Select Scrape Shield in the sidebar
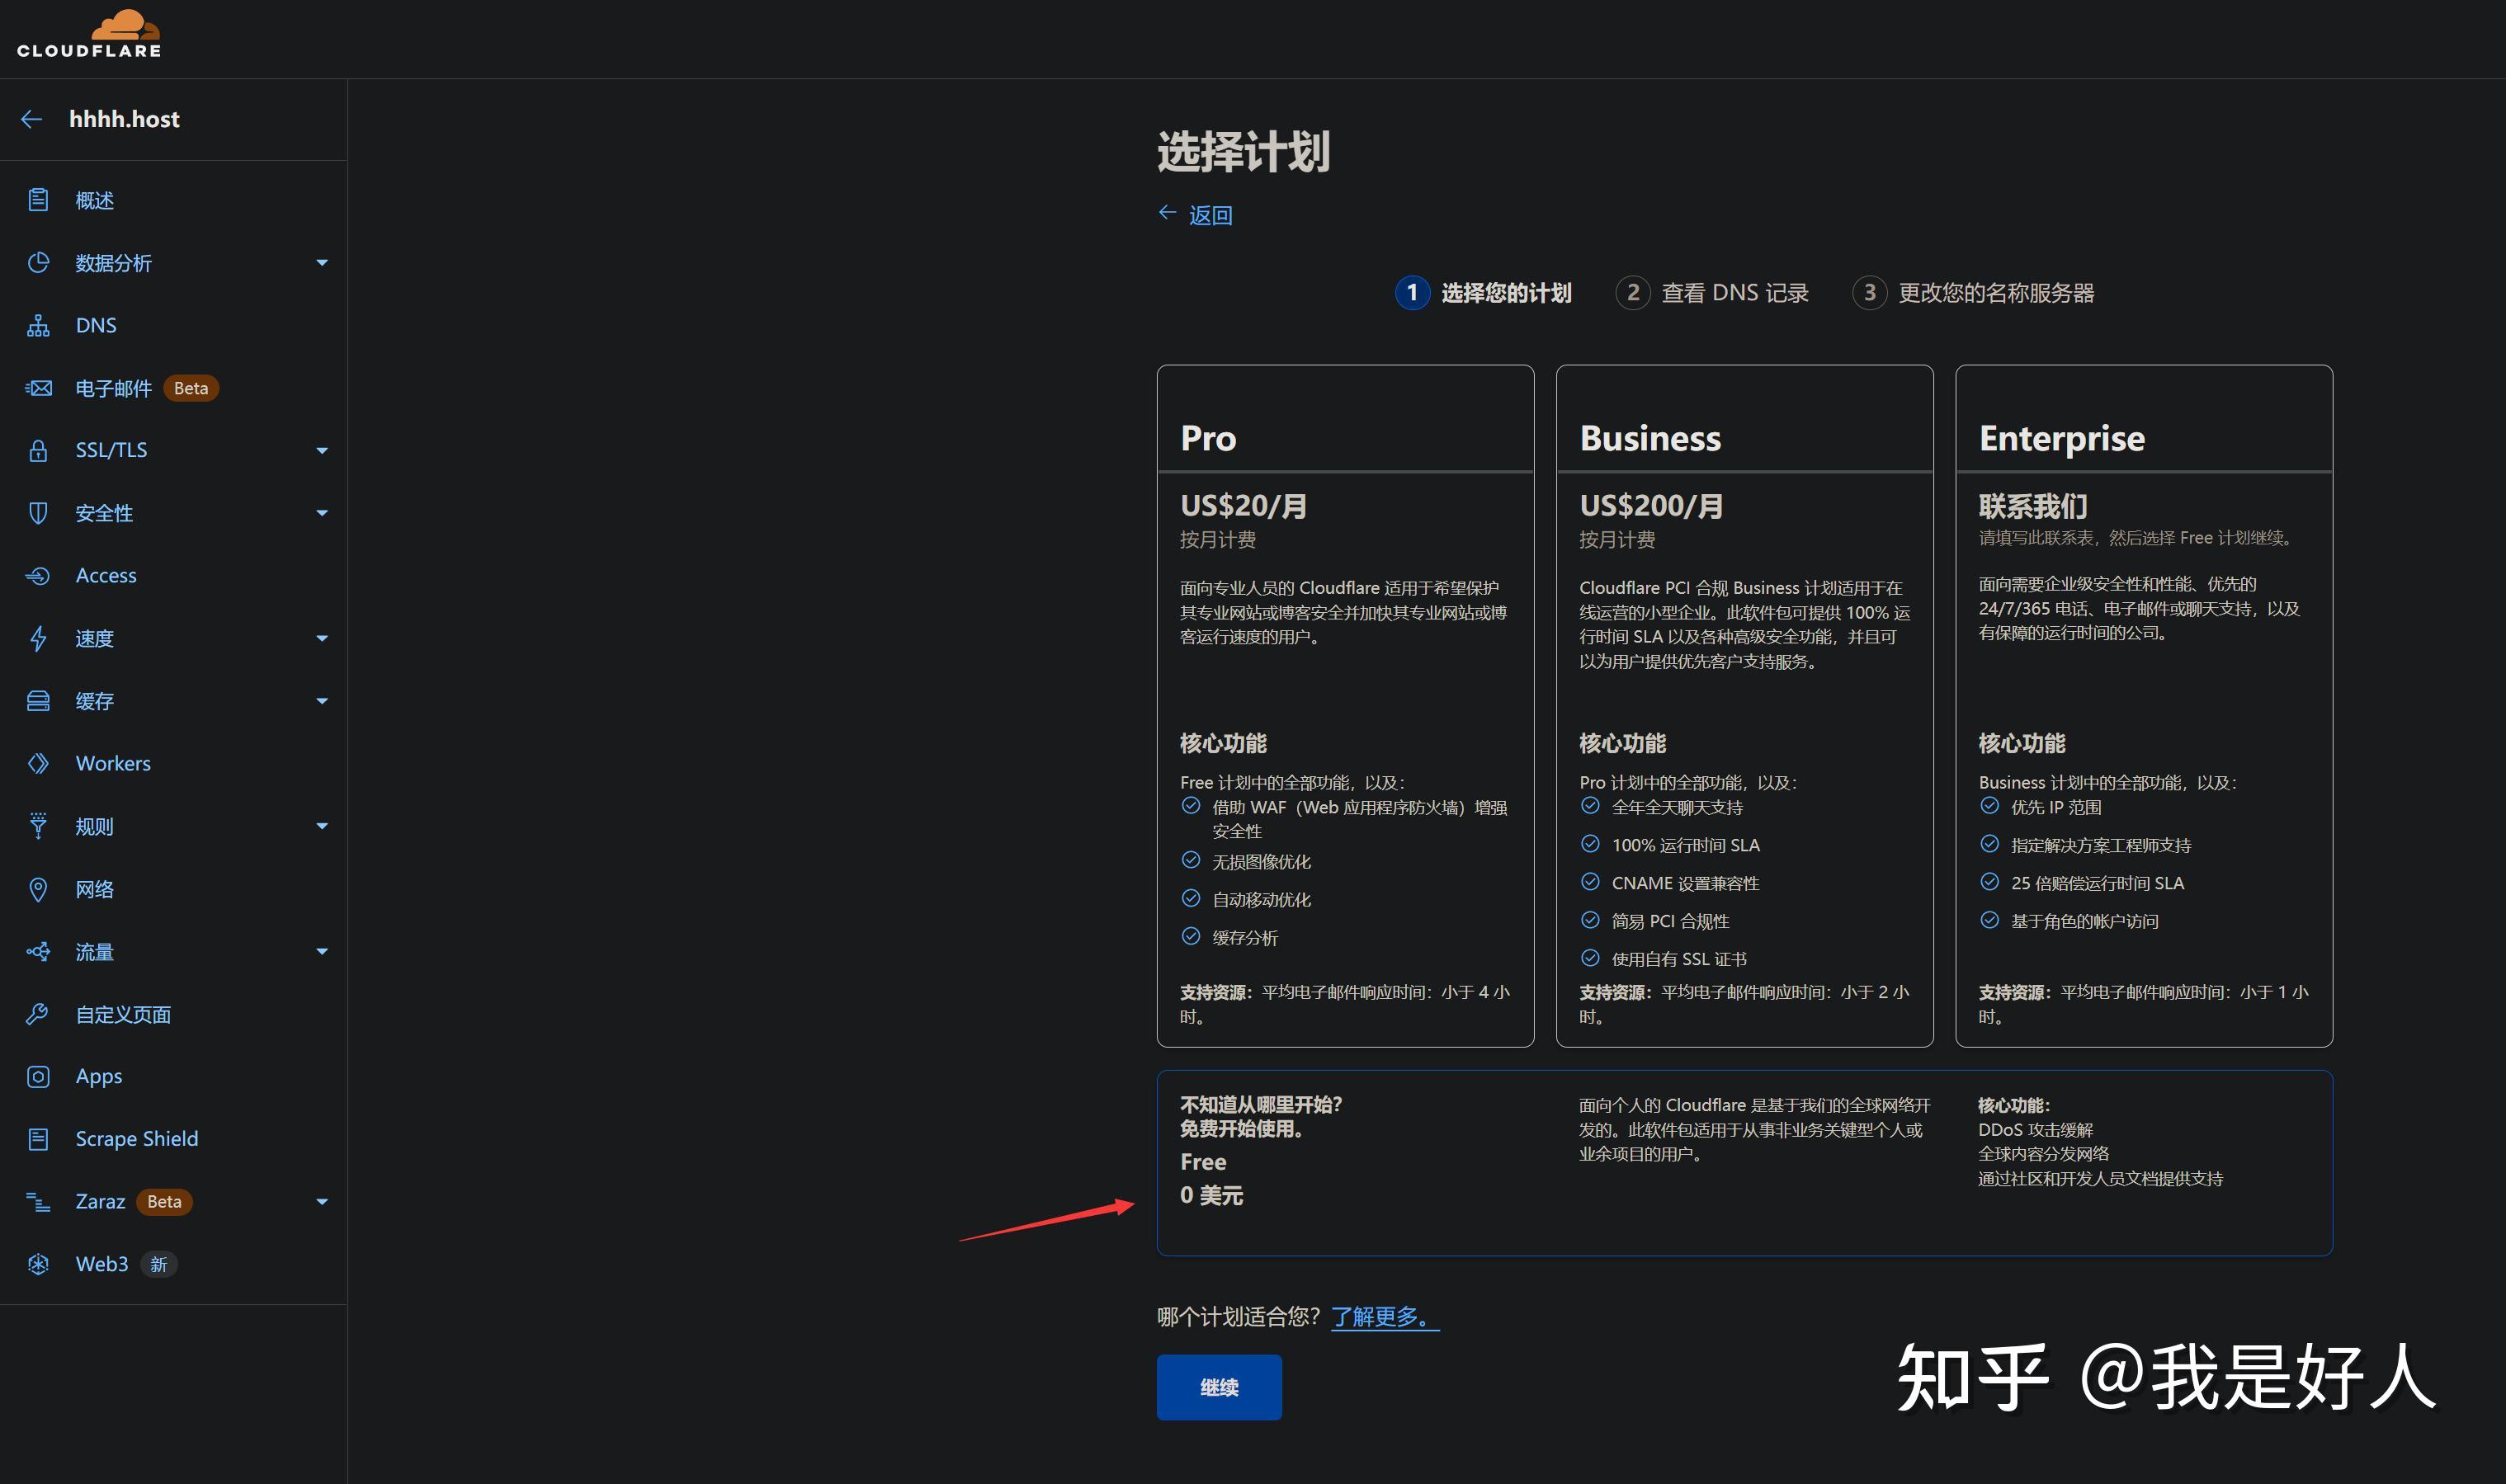Viewport: 2506px width, 1484px height. [x=136, y=1138]
